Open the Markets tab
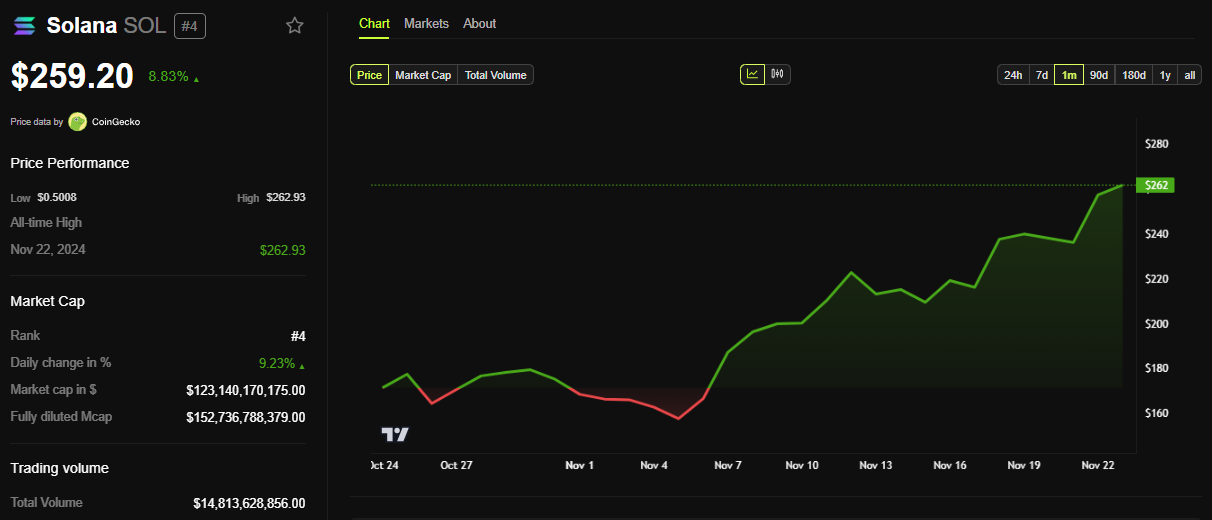 click(426, 23)
